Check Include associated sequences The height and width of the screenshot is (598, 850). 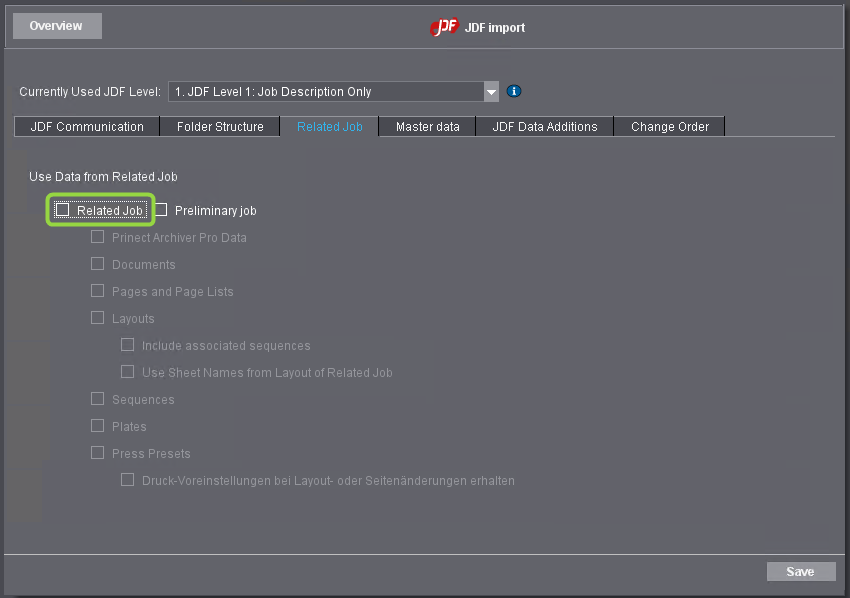coord(127,344)
